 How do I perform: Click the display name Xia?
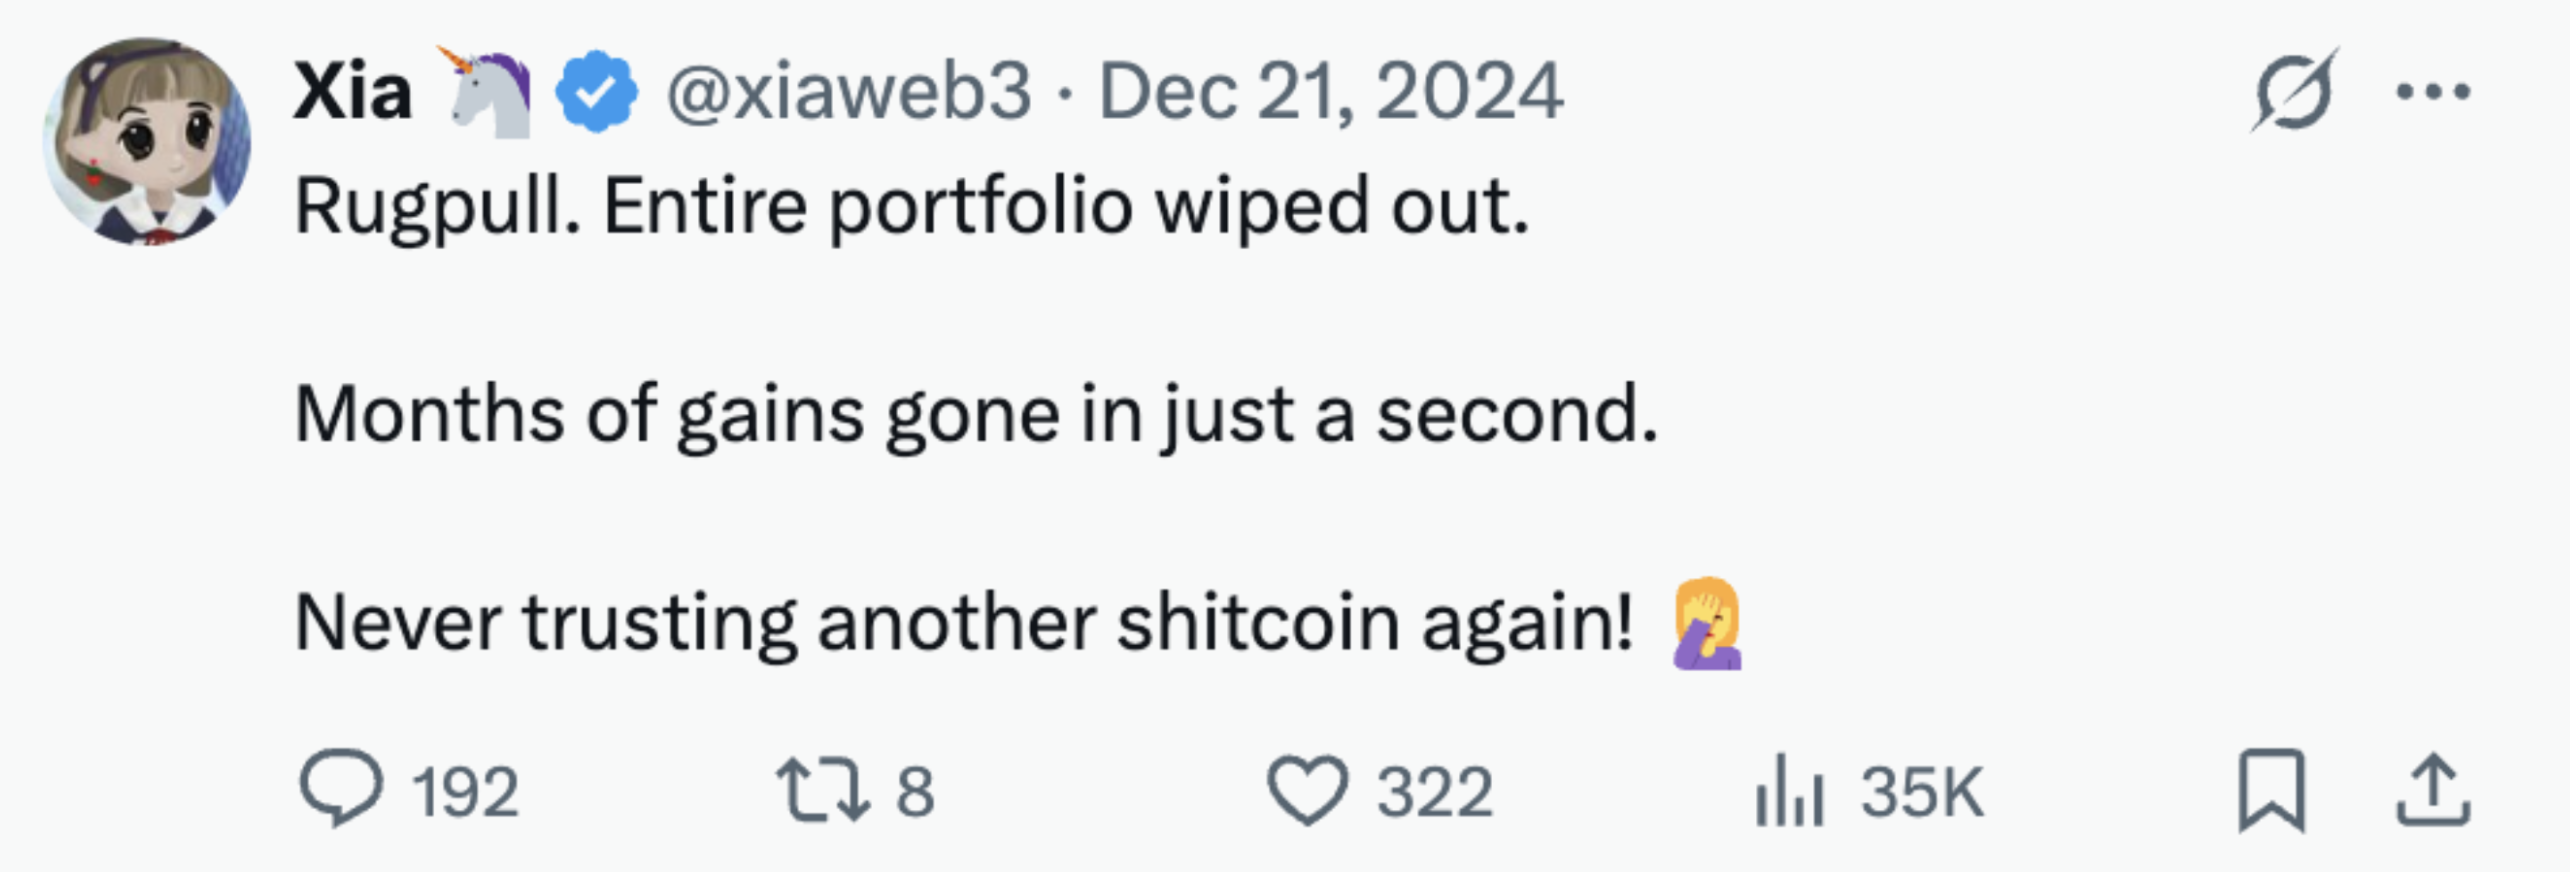(x=352, y=92)
